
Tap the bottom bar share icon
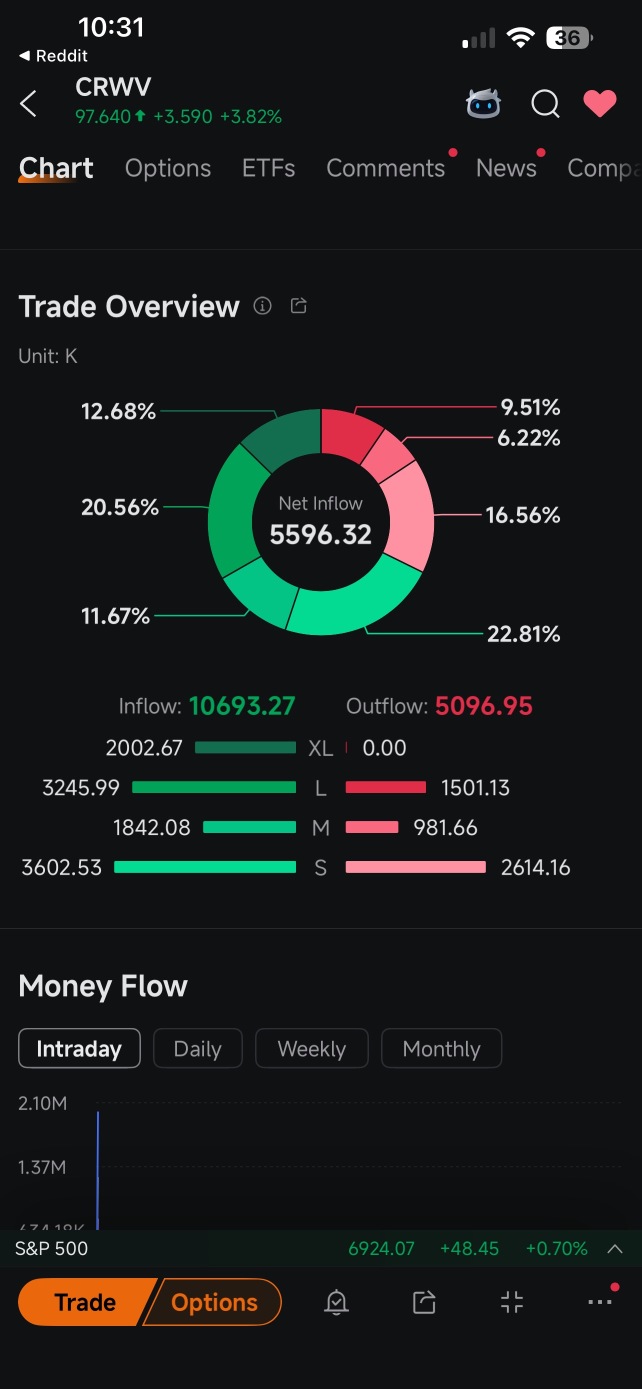coord(424,1302)
